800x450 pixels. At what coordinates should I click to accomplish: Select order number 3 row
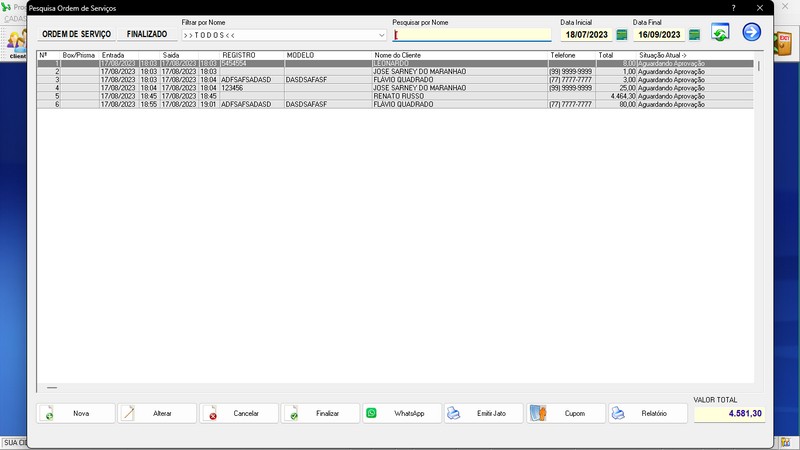[x=395, y=80]
